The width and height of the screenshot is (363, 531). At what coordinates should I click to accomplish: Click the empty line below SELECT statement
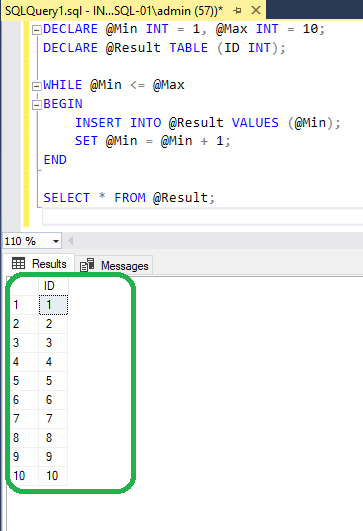(x=202, y=217)
